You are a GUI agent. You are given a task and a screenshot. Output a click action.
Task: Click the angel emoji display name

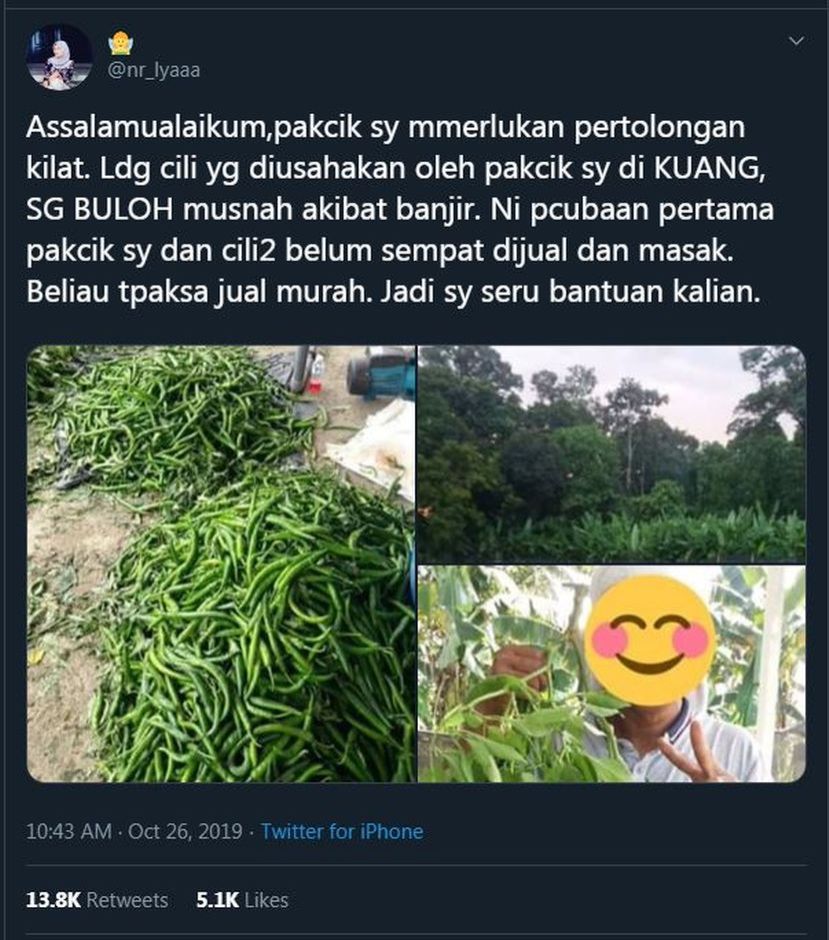(x=120, y=43)
